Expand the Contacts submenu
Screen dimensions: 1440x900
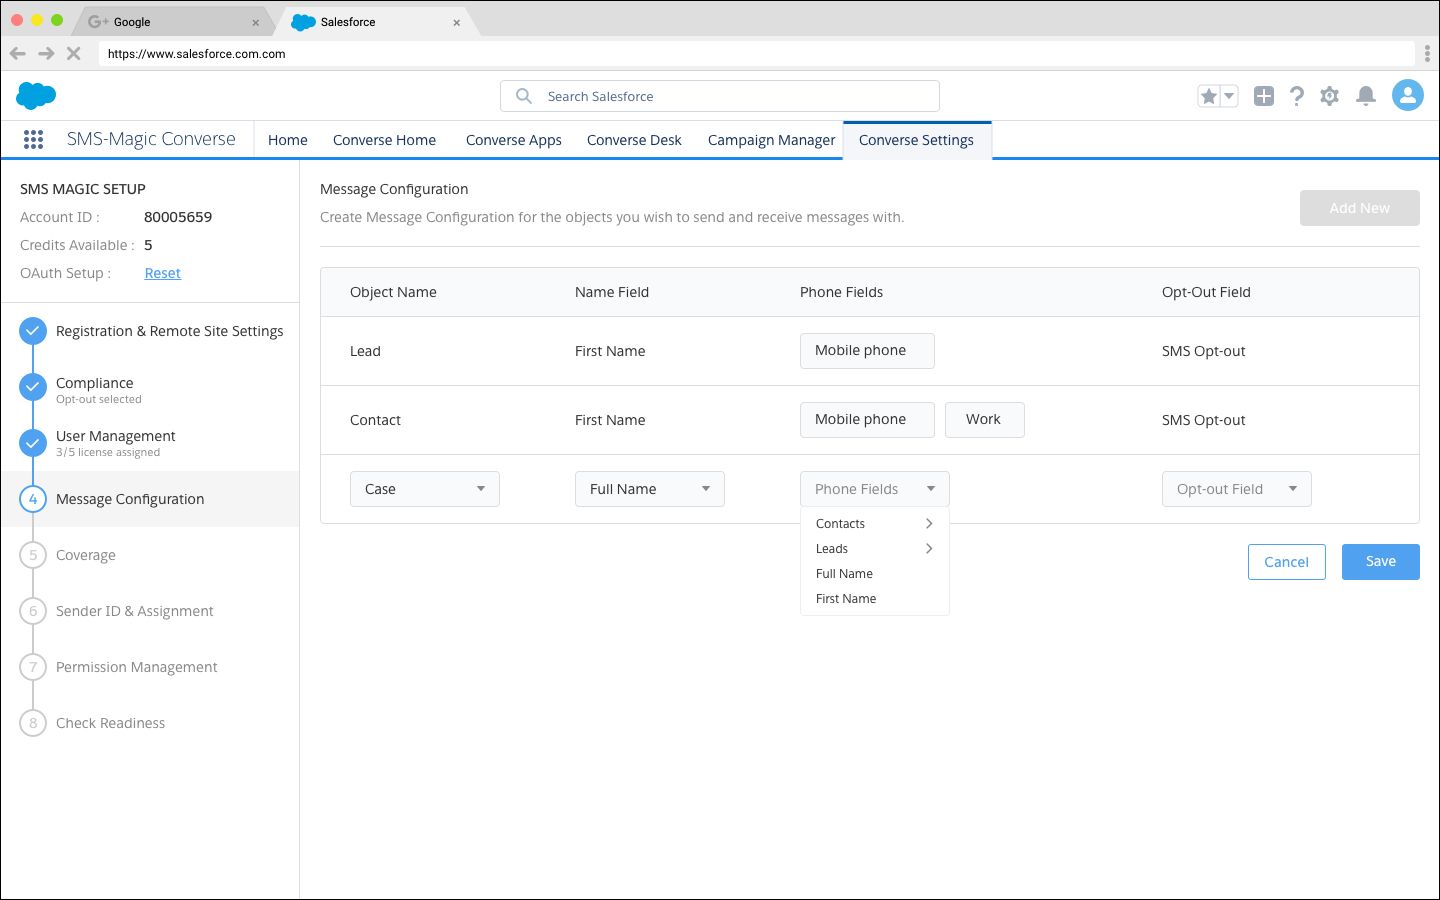[875, 524]
